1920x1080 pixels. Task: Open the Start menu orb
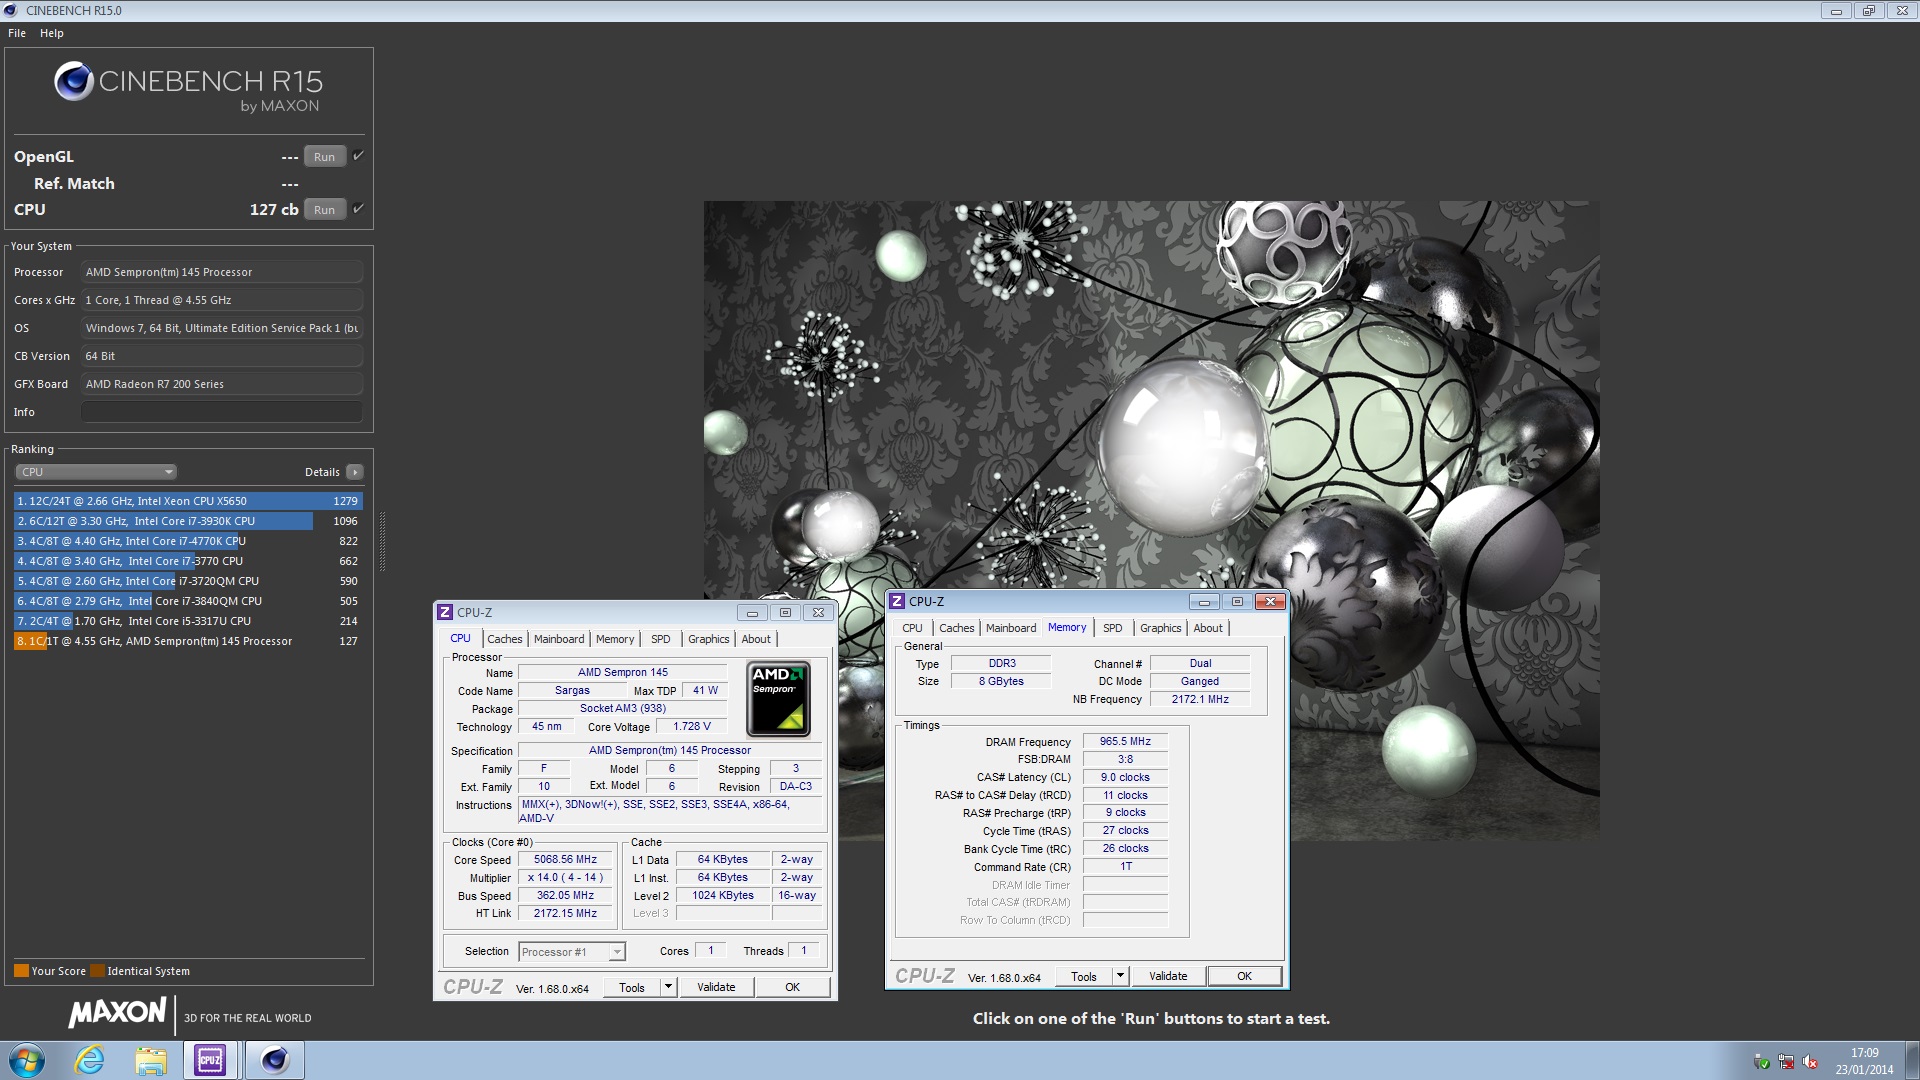[27, 1060]
